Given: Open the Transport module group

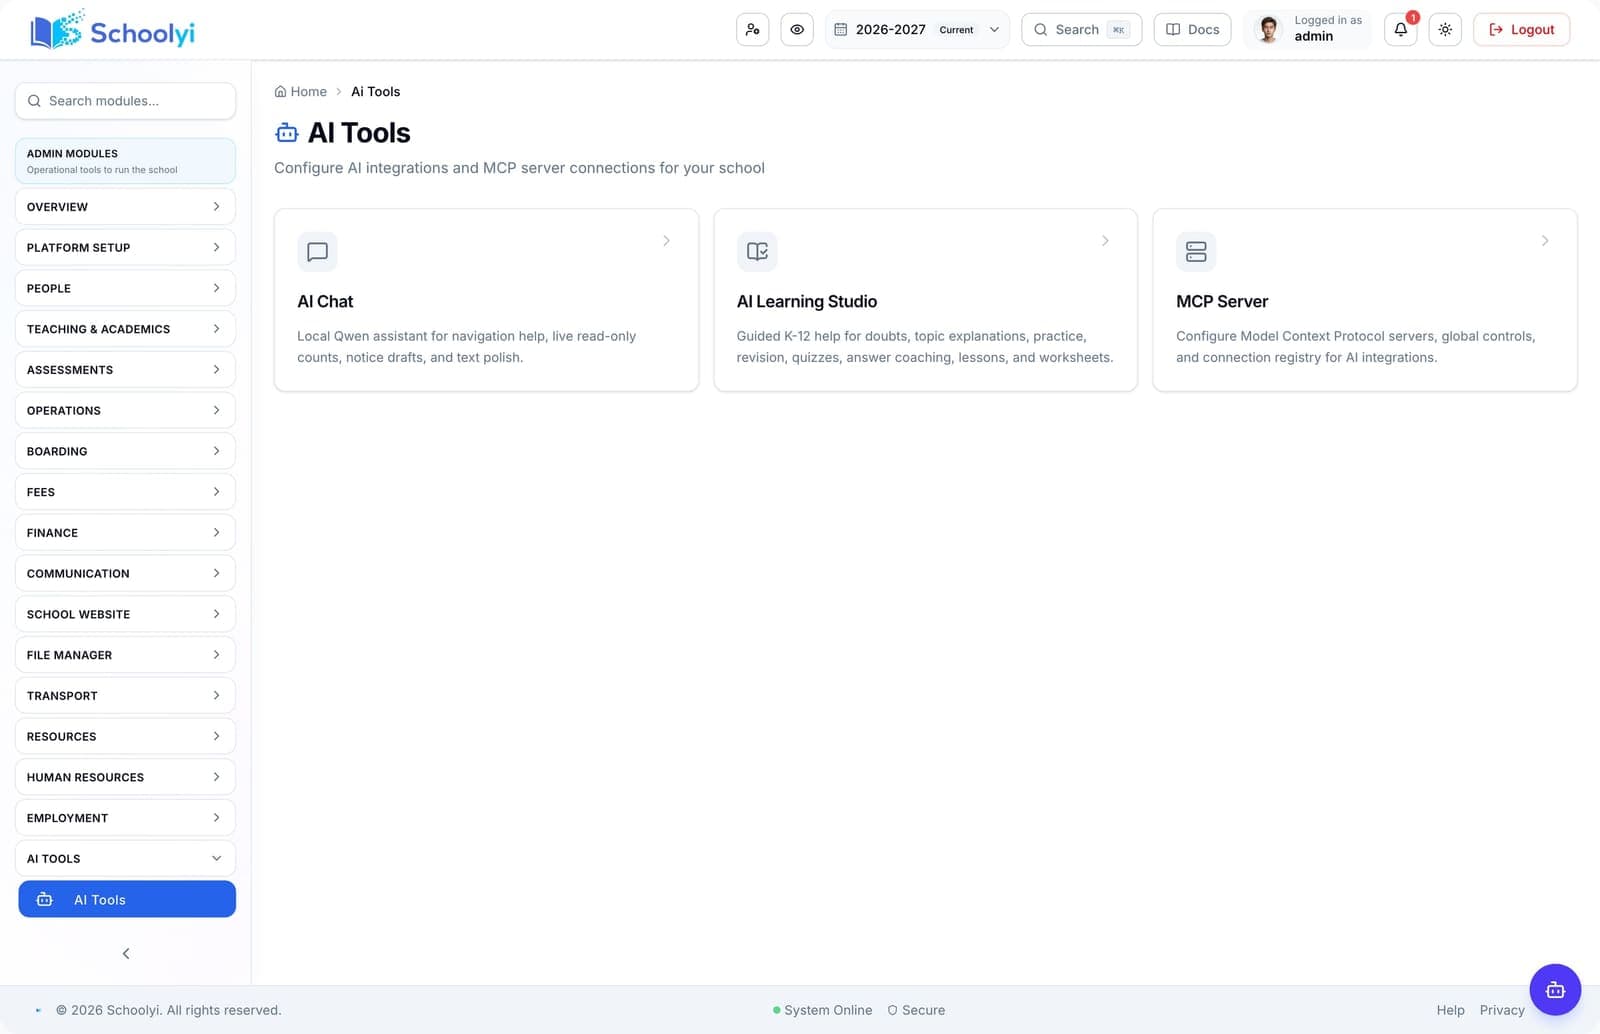Looking at the screenshot, I should tap(125, 696).
